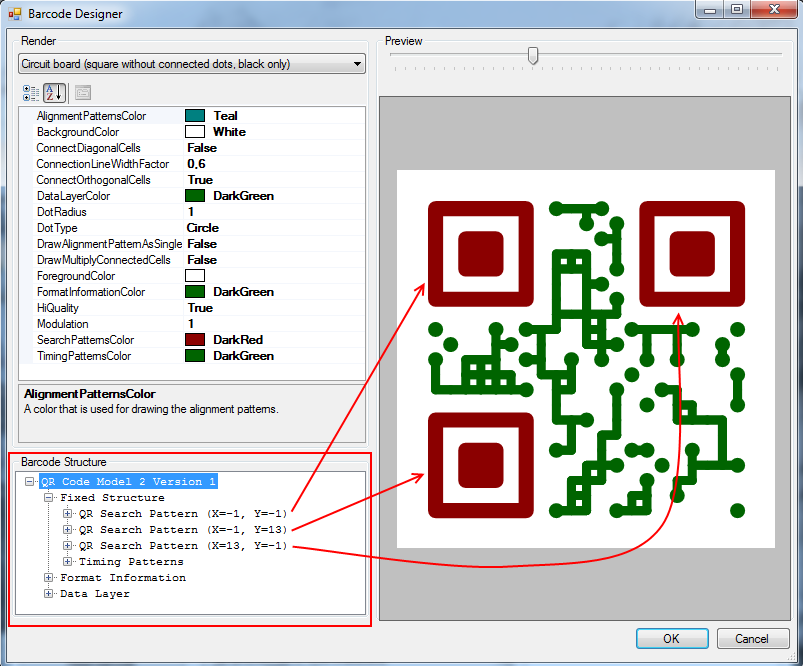Click the ConnectOrthogonalCells True value
This screenshot has height=666, width=803.
coord(200,180)
